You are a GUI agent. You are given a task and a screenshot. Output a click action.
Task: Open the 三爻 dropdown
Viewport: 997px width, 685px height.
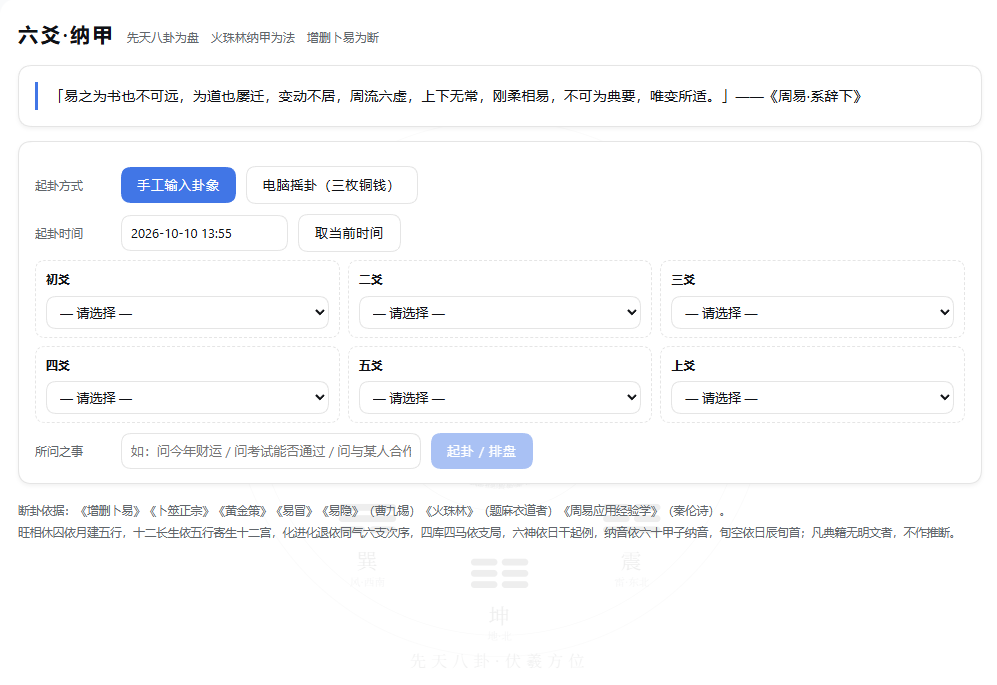813,312
